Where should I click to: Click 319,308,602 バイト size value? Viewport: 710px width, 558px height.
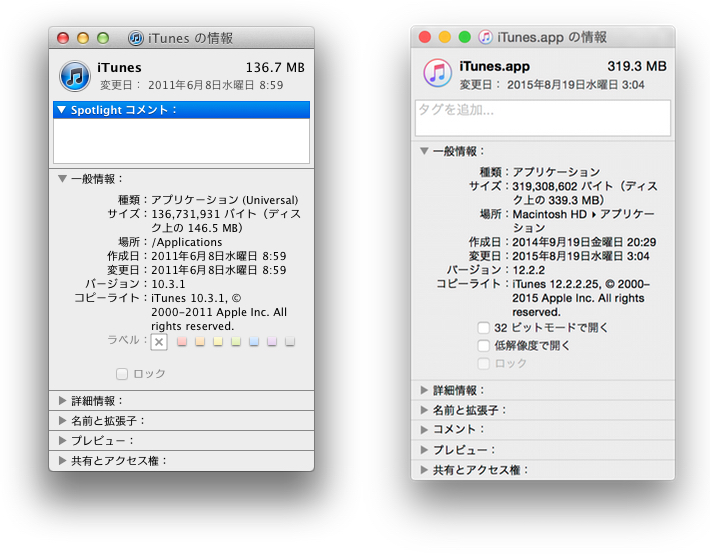585,193
